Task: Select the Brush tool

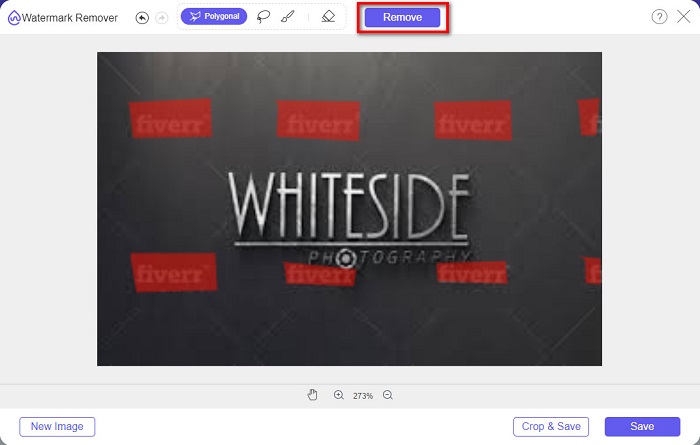Action: tap(288, 17)
